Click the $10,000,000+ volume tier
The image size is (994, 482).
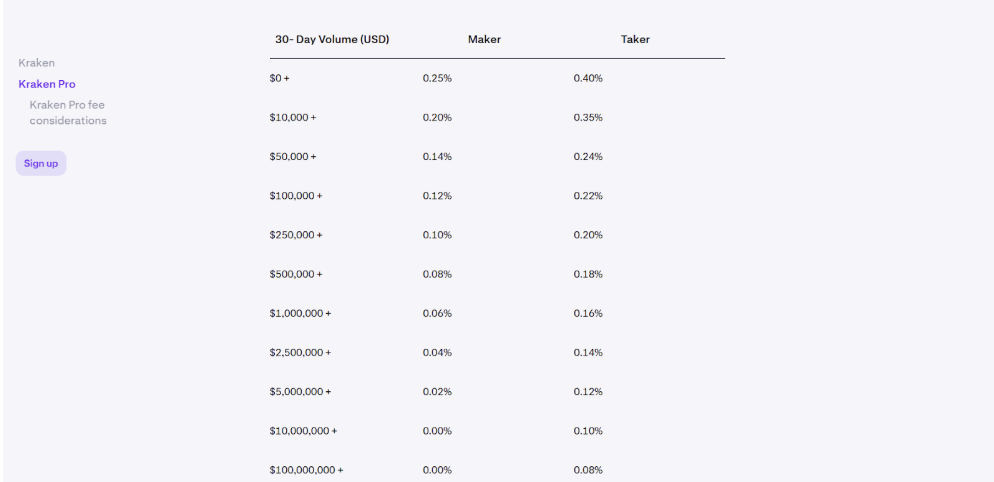(303, 431)
